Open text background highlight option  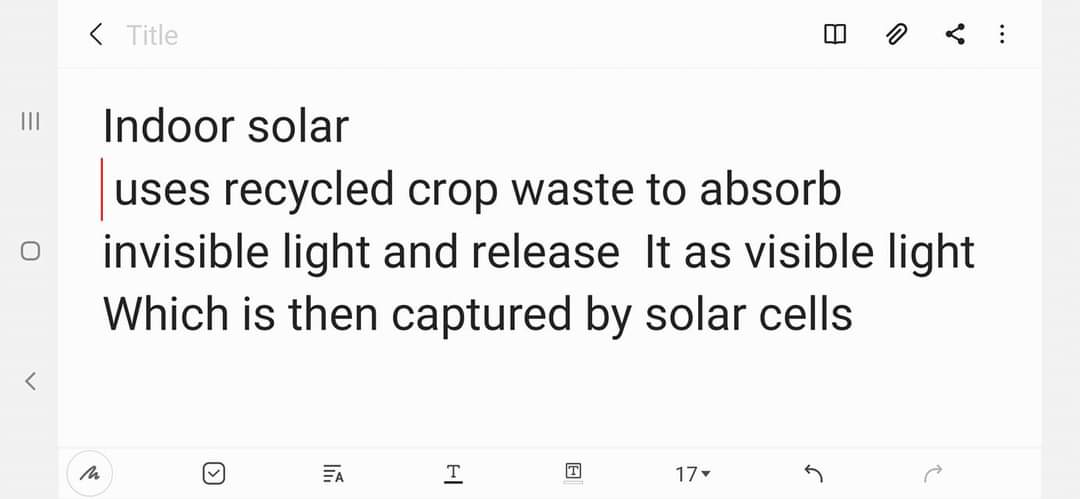pos(573,473)
